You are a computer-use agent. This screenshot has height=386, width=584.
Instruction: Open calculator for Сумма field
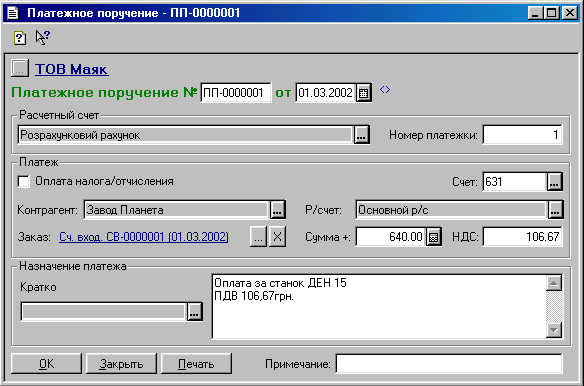(x=434, y=237)
